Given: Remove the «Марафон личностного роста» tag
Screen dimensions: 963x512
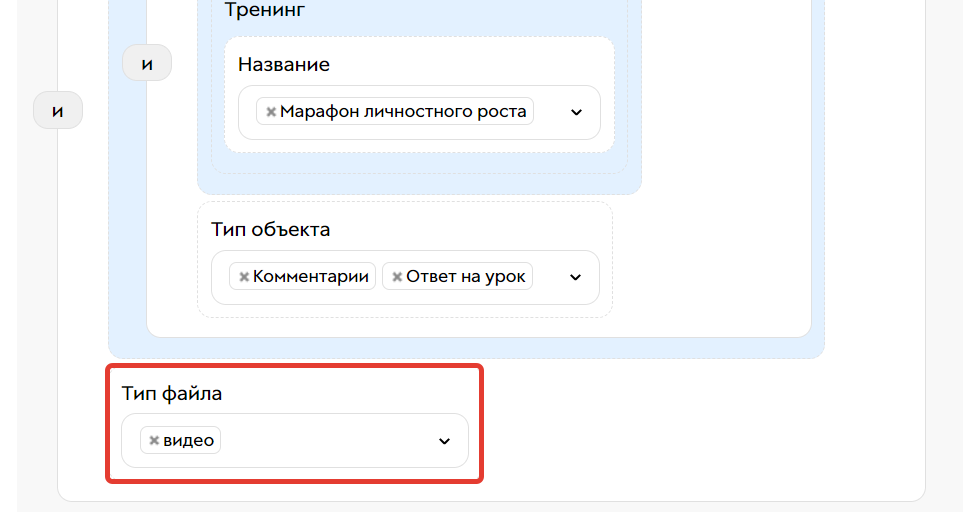Looking at the screenshot, I should [x=270, y=112].
